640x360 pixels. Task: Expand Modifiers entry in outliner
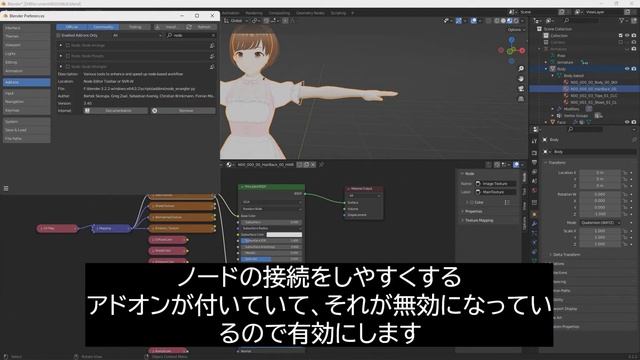point(553,109)
